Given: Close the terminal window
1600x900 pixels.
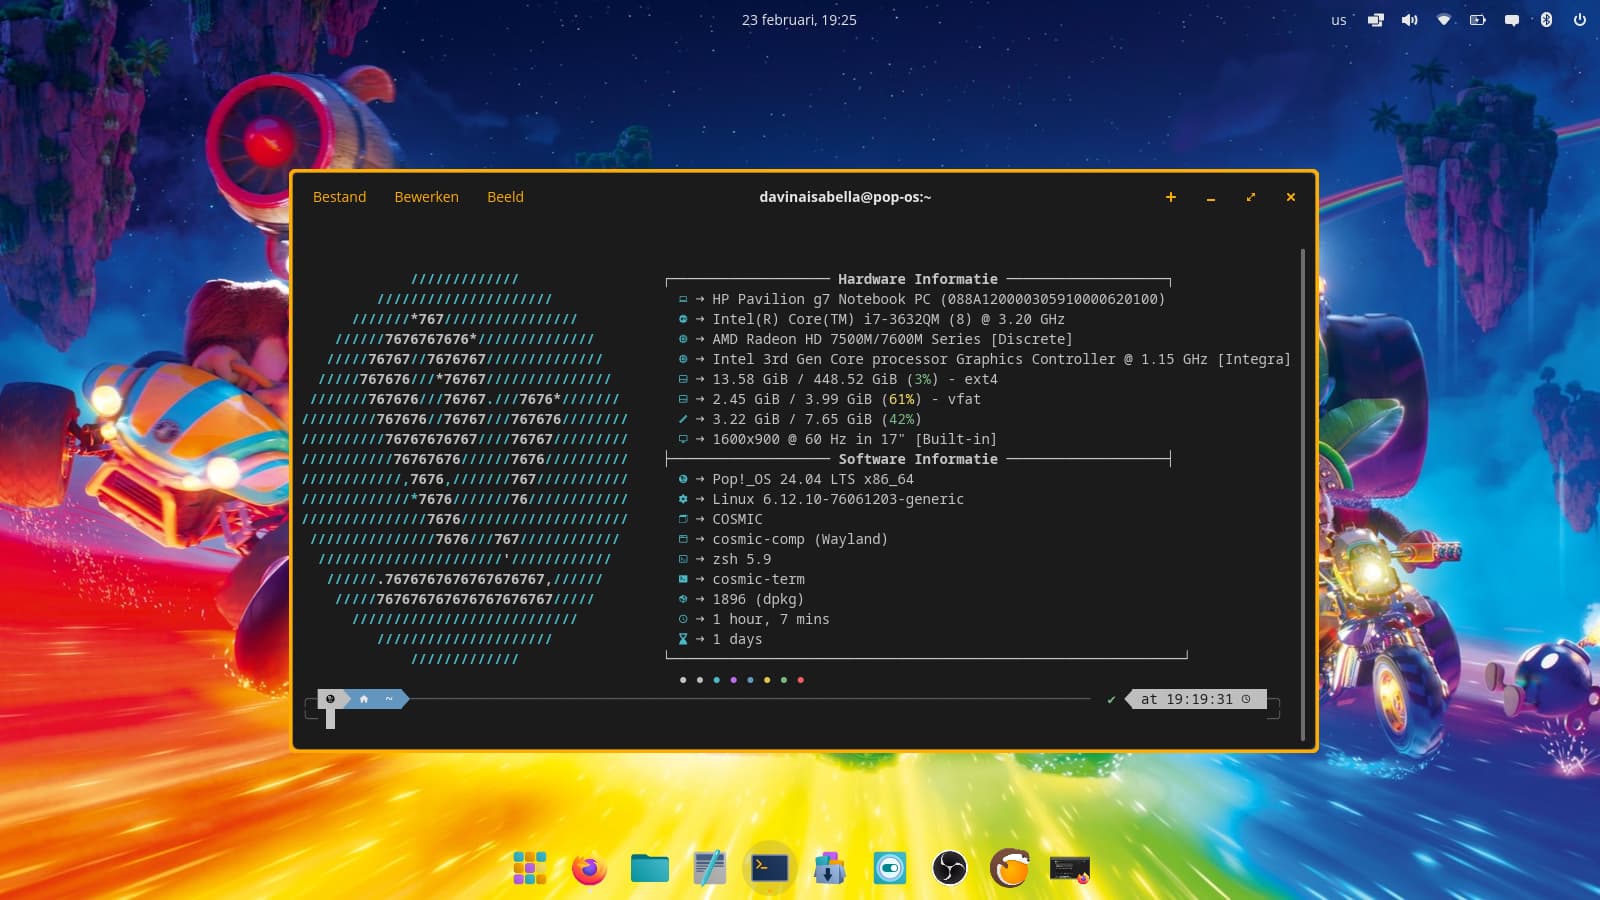Looking at the screenshot, I should click(1290, 197).
